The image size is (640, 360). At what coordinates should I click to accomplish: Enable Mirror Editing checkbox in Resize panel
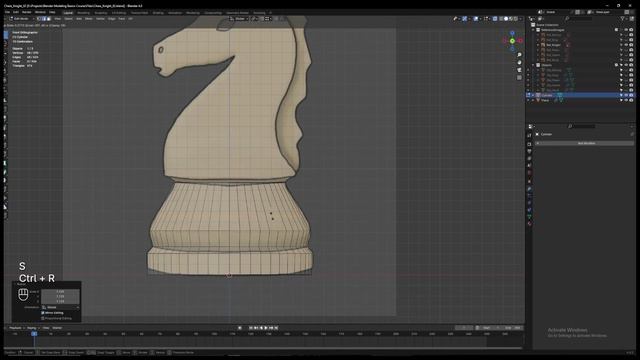pyautogui.click(x=42, y=313)
